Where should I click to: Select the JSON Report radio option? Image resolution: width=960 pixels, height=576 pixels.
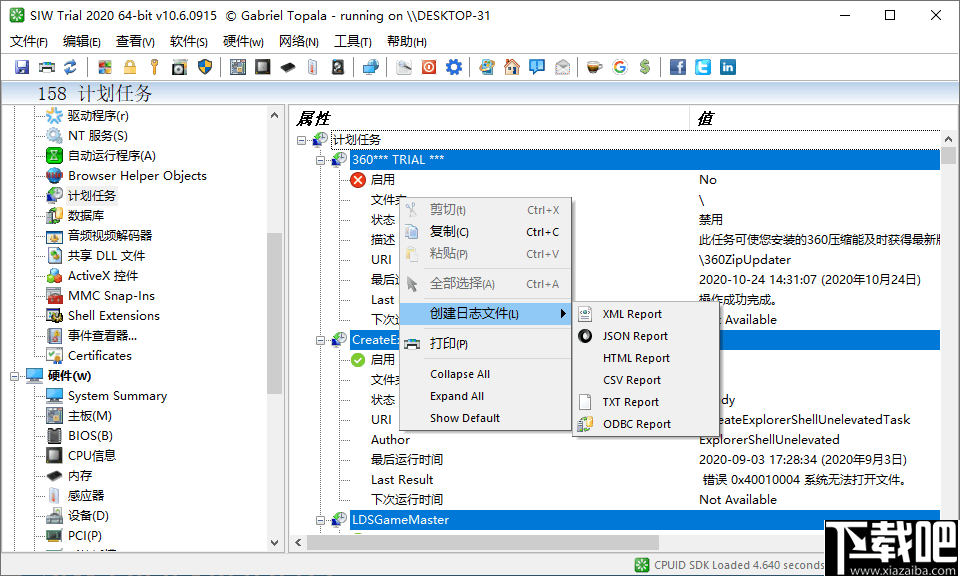[634, 336]
